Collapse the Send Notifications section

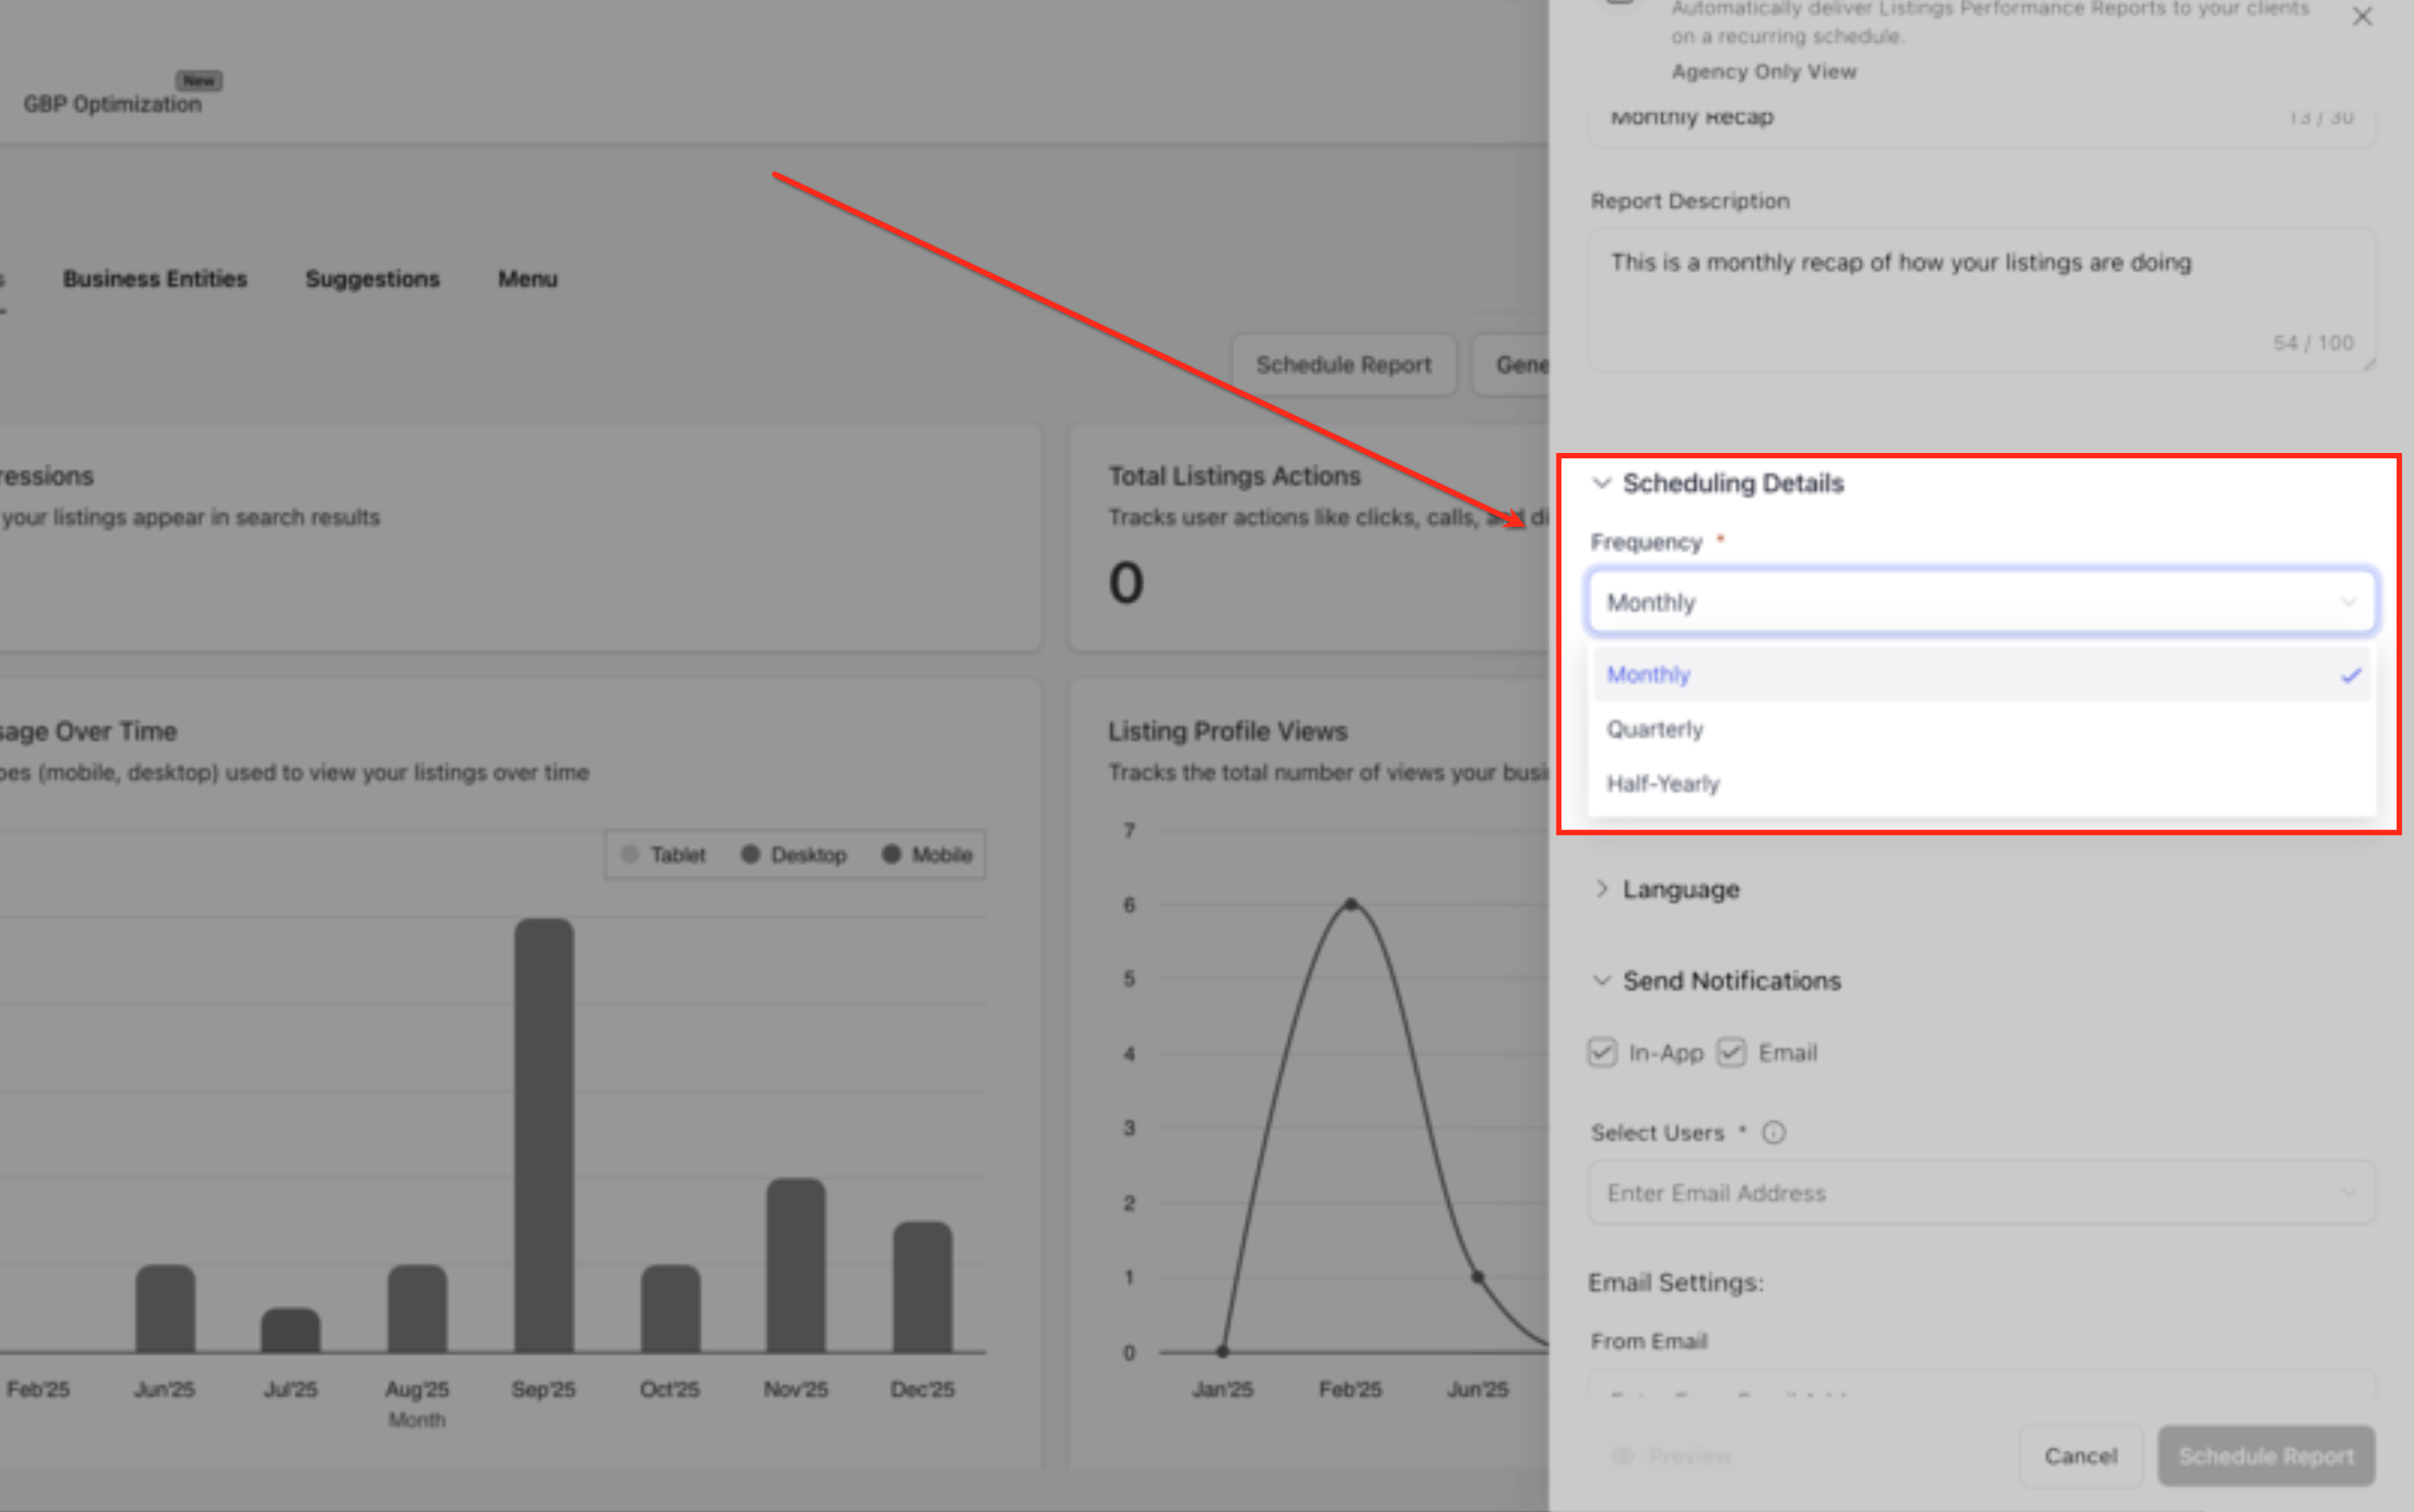1602,980
